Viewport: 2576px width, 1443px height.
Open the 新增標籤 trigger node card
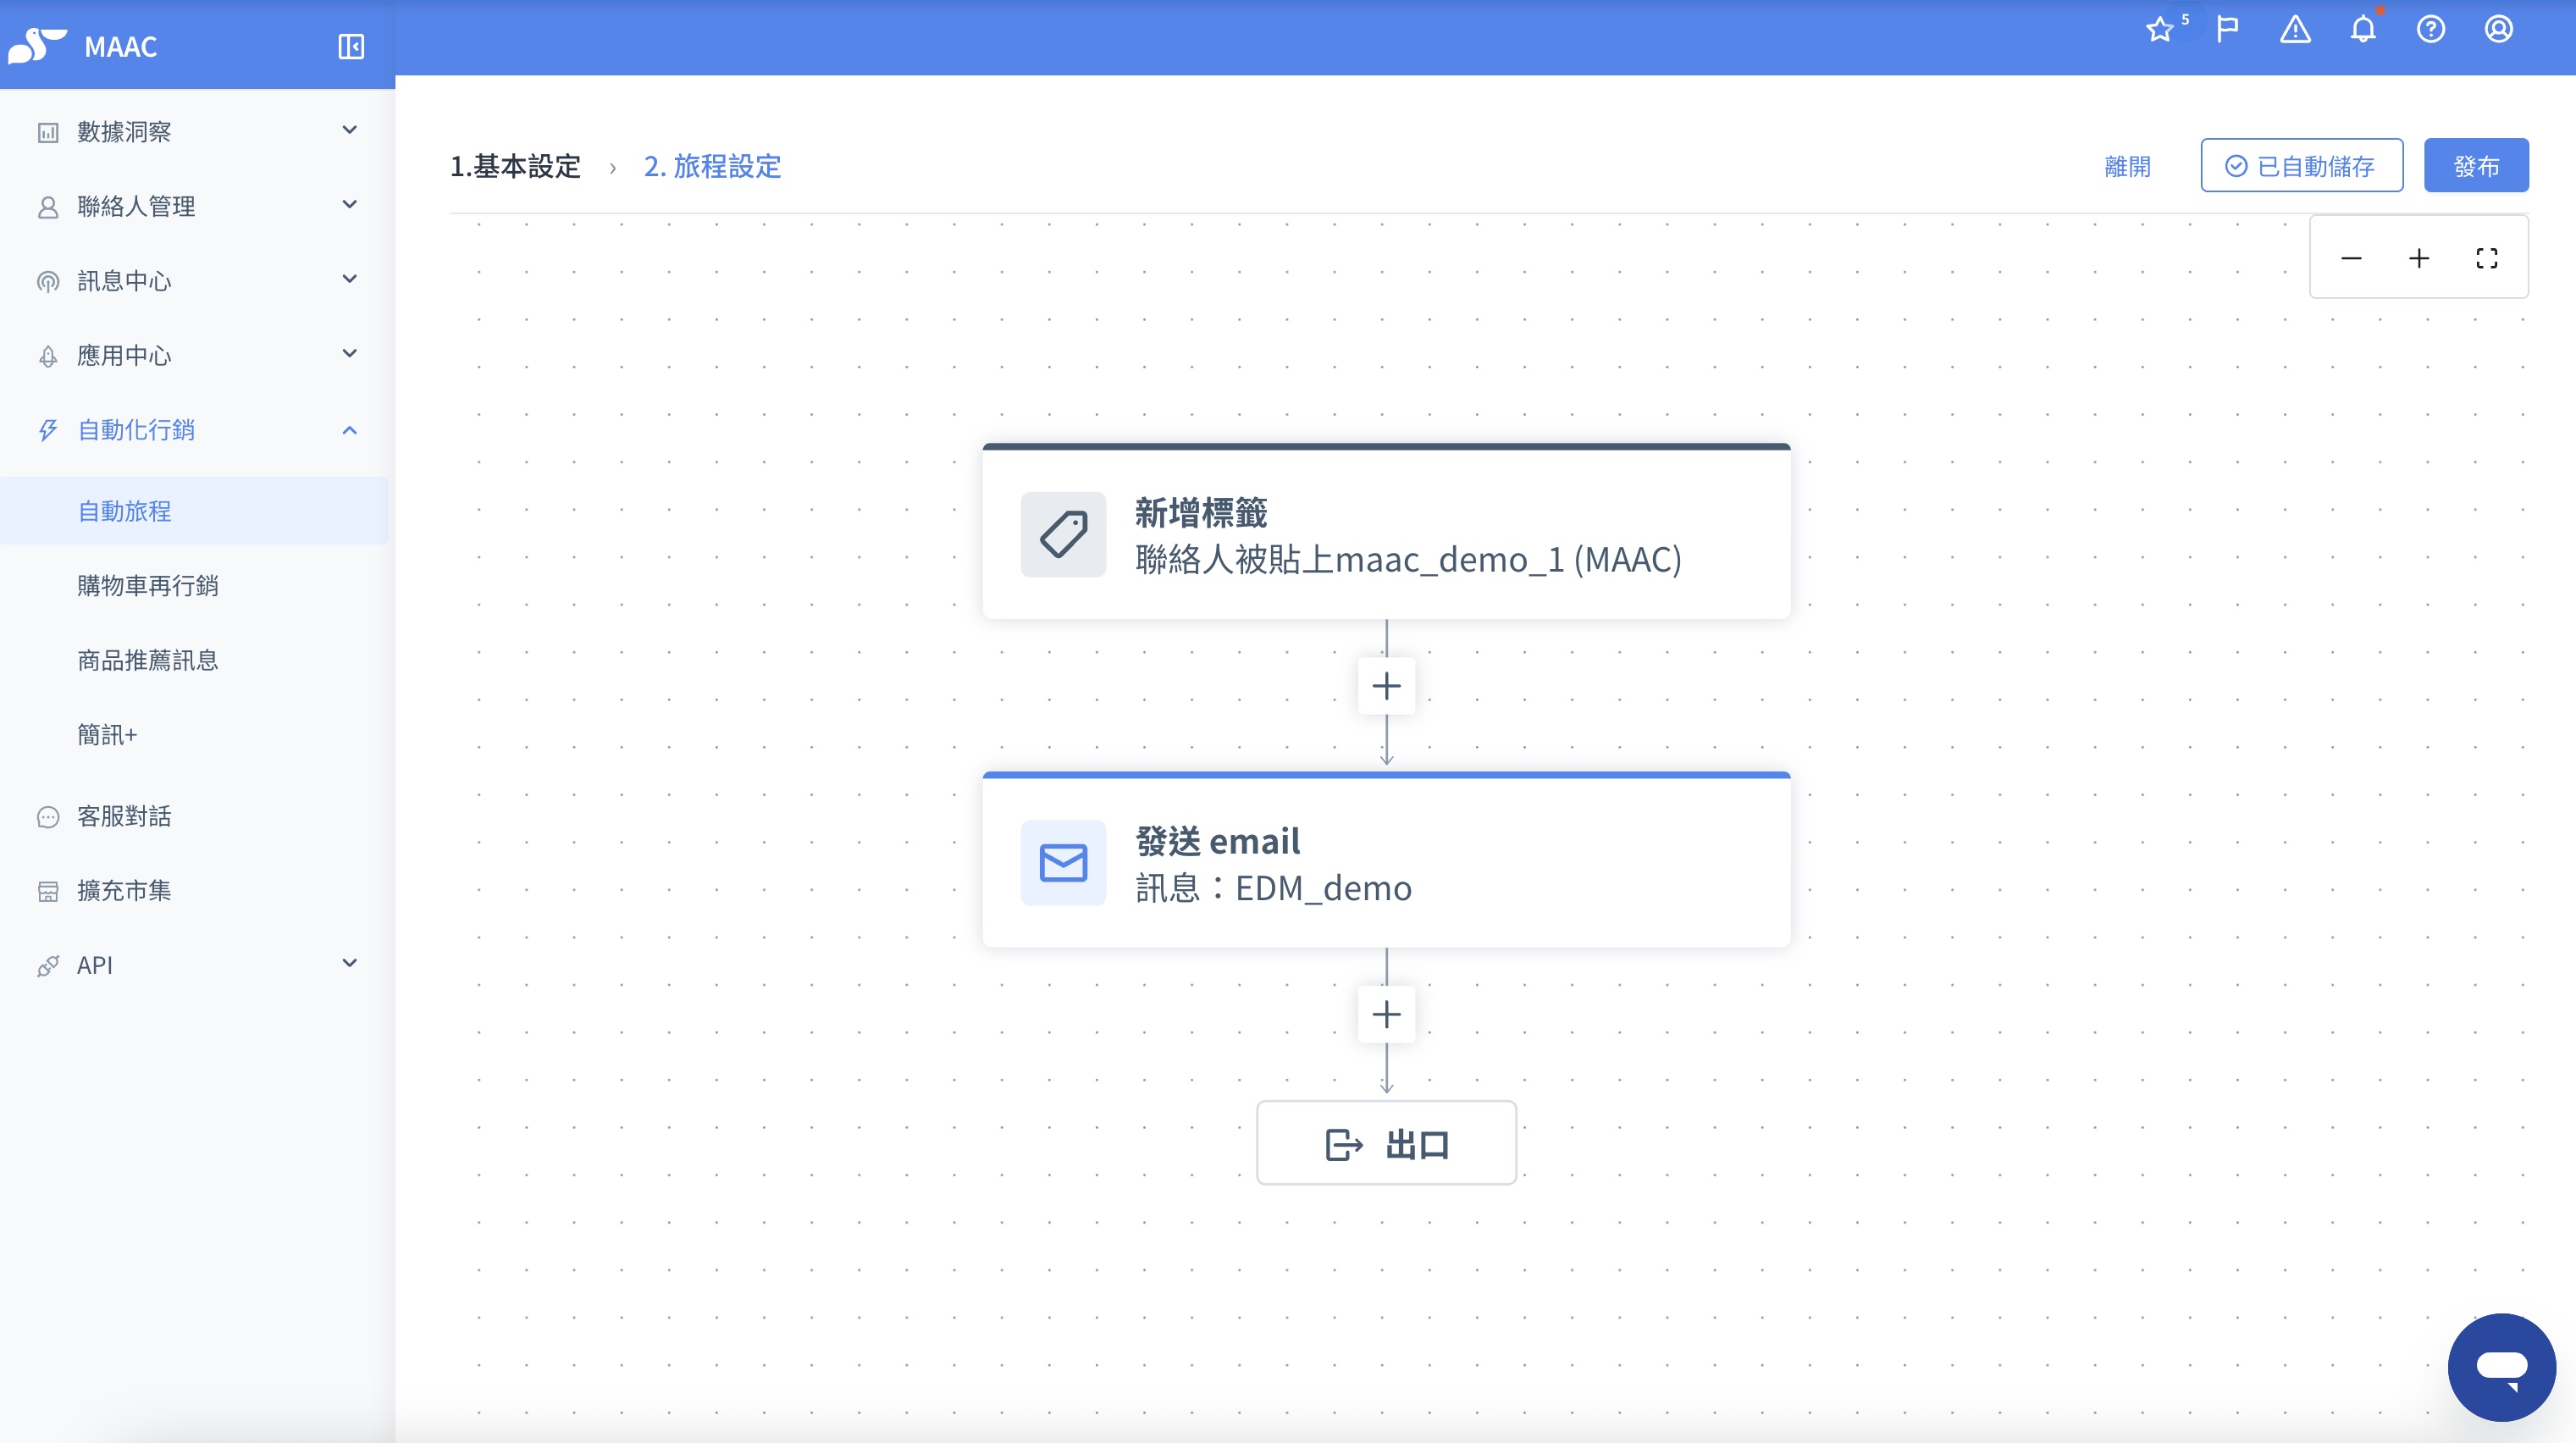coord(1386,532)
